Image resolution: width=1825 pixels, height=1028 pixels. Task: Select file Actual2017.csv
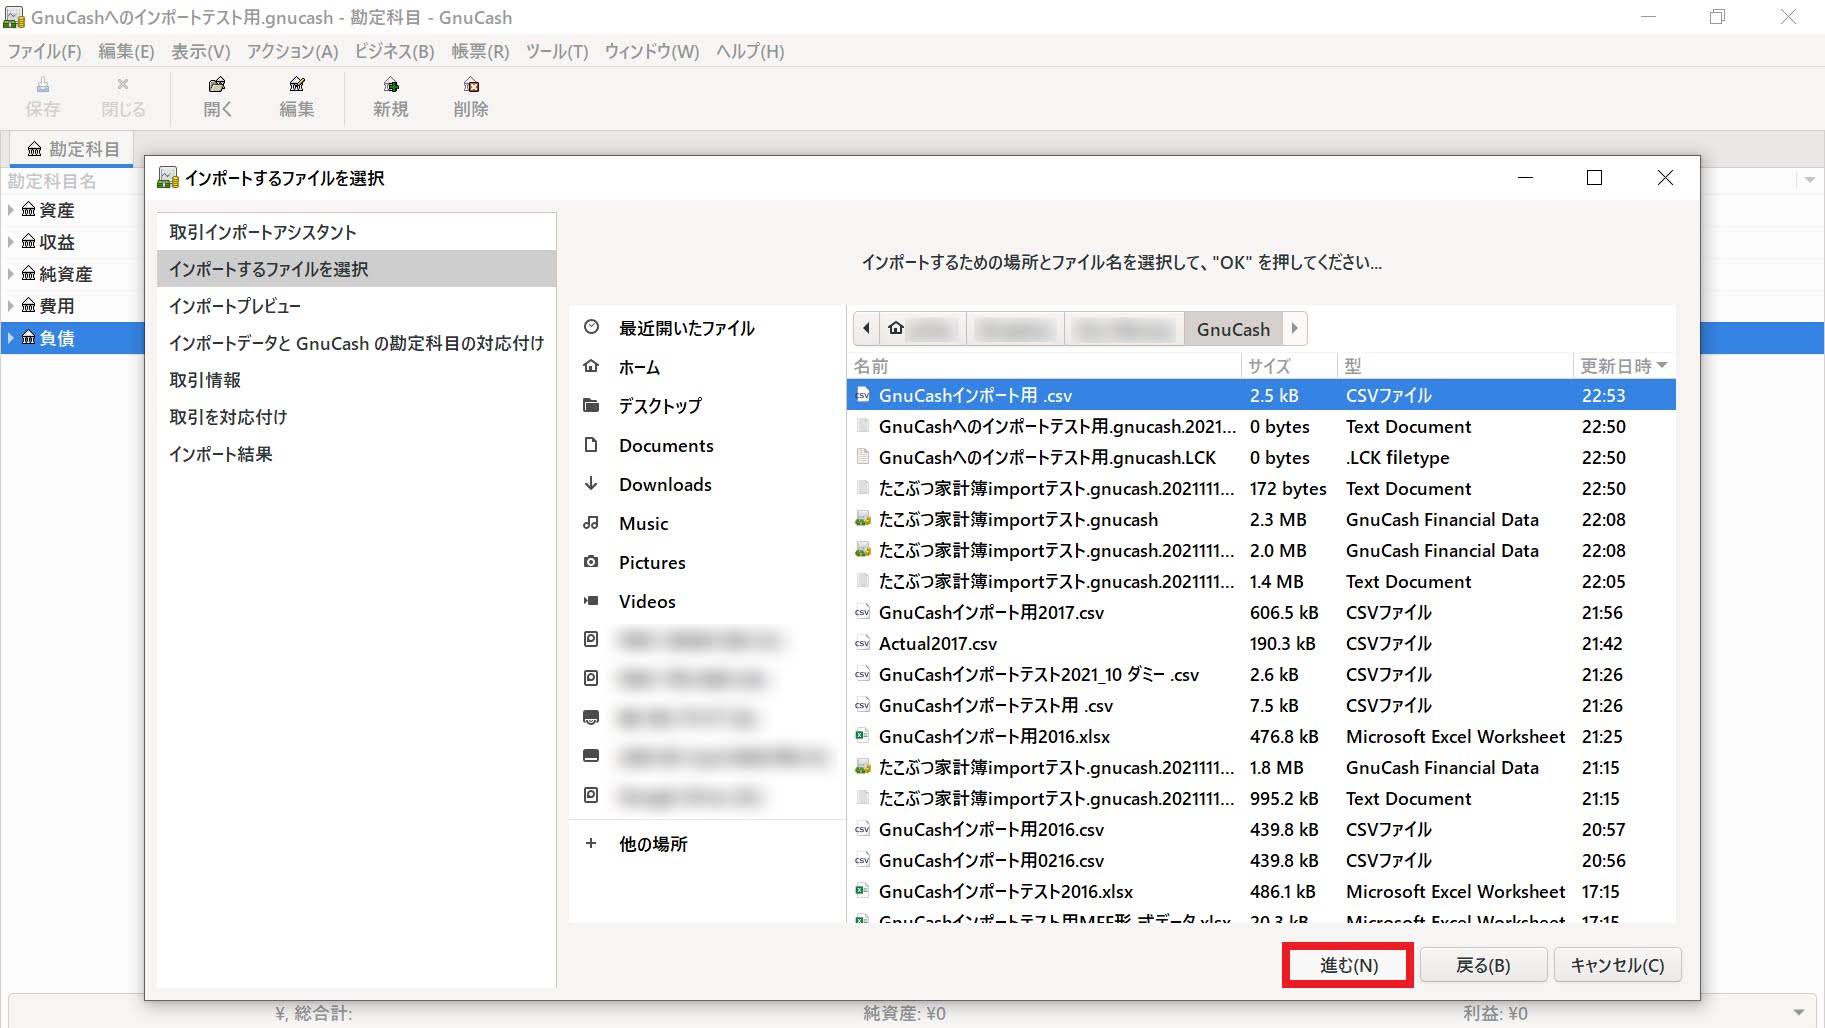(1261, 643)
